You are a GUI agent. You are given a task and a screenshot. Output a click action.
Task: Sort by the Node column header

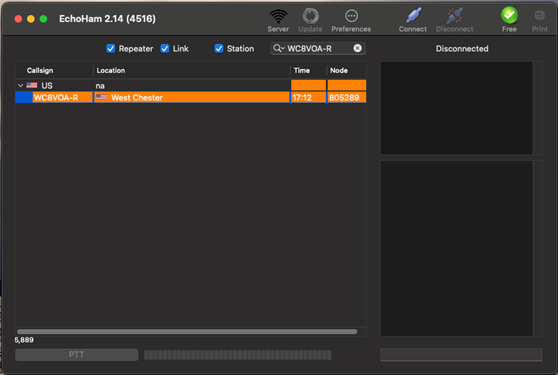click(x=346, y=70)
